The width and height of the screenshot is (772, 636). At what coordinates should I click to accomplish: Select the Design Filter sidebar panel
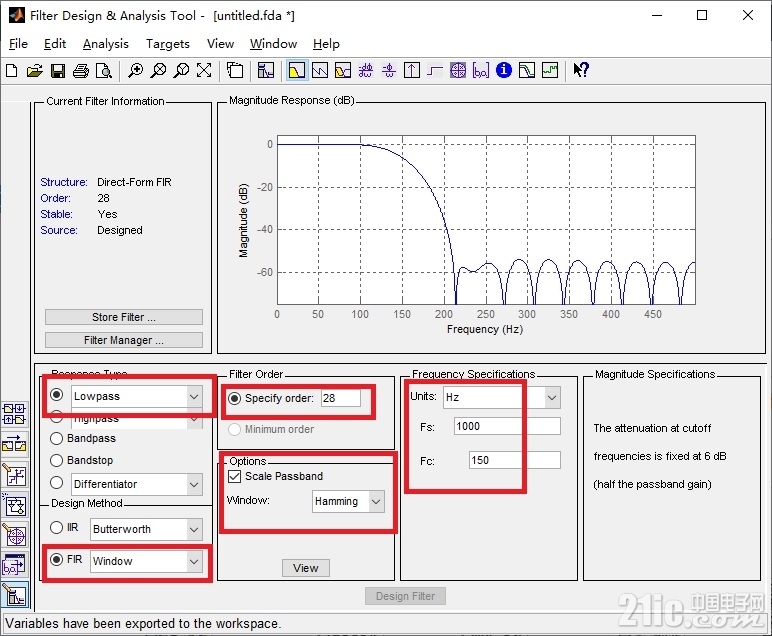tap(14, 595)
